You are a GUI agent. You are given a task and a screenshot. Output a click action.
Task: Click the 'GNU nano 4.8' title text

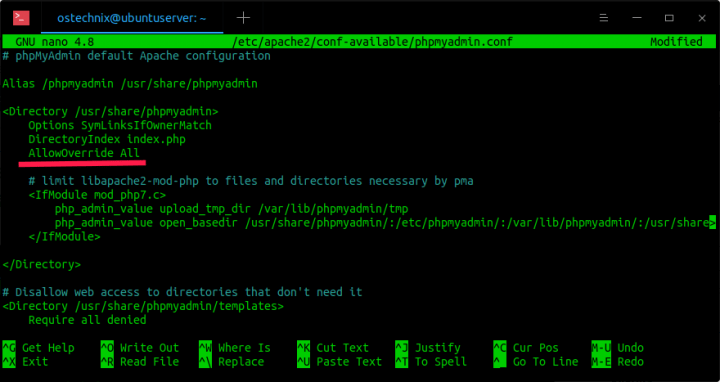[x=55, y=42]
